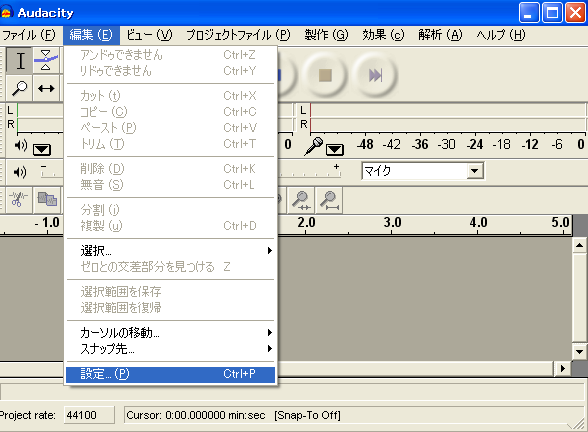Select the Envelope tool
The width and height of the screenshot is (588, 432).
[46, 60]
